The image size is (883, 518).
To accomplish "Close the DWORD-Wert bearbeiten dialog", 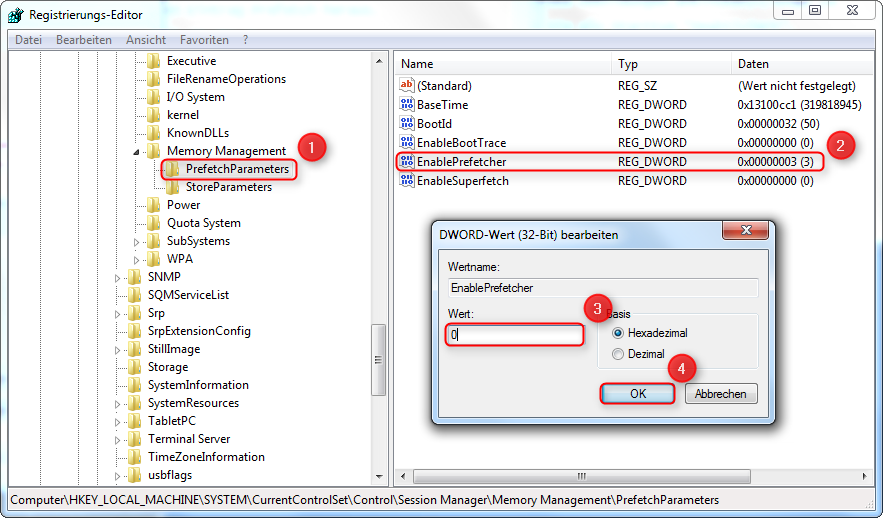I will [x=746, y=230].
